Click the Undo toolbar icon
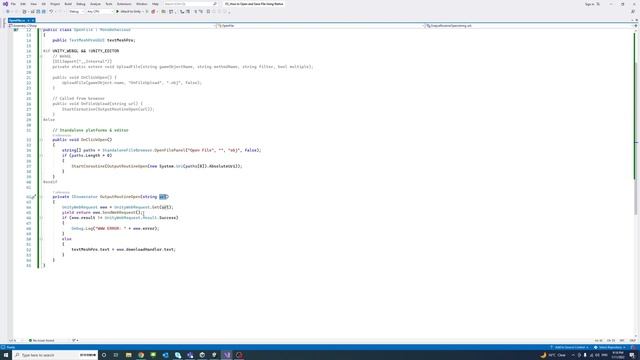Image resolution: width=640 pixels, height=360 pixels. [x=51, y=11]
